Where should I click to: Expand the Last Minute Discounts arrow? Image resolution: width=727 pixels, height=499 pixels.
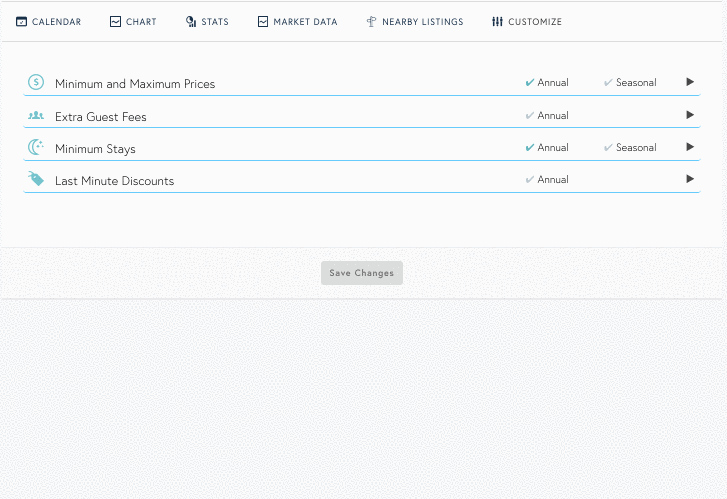[x=690, y=179]
